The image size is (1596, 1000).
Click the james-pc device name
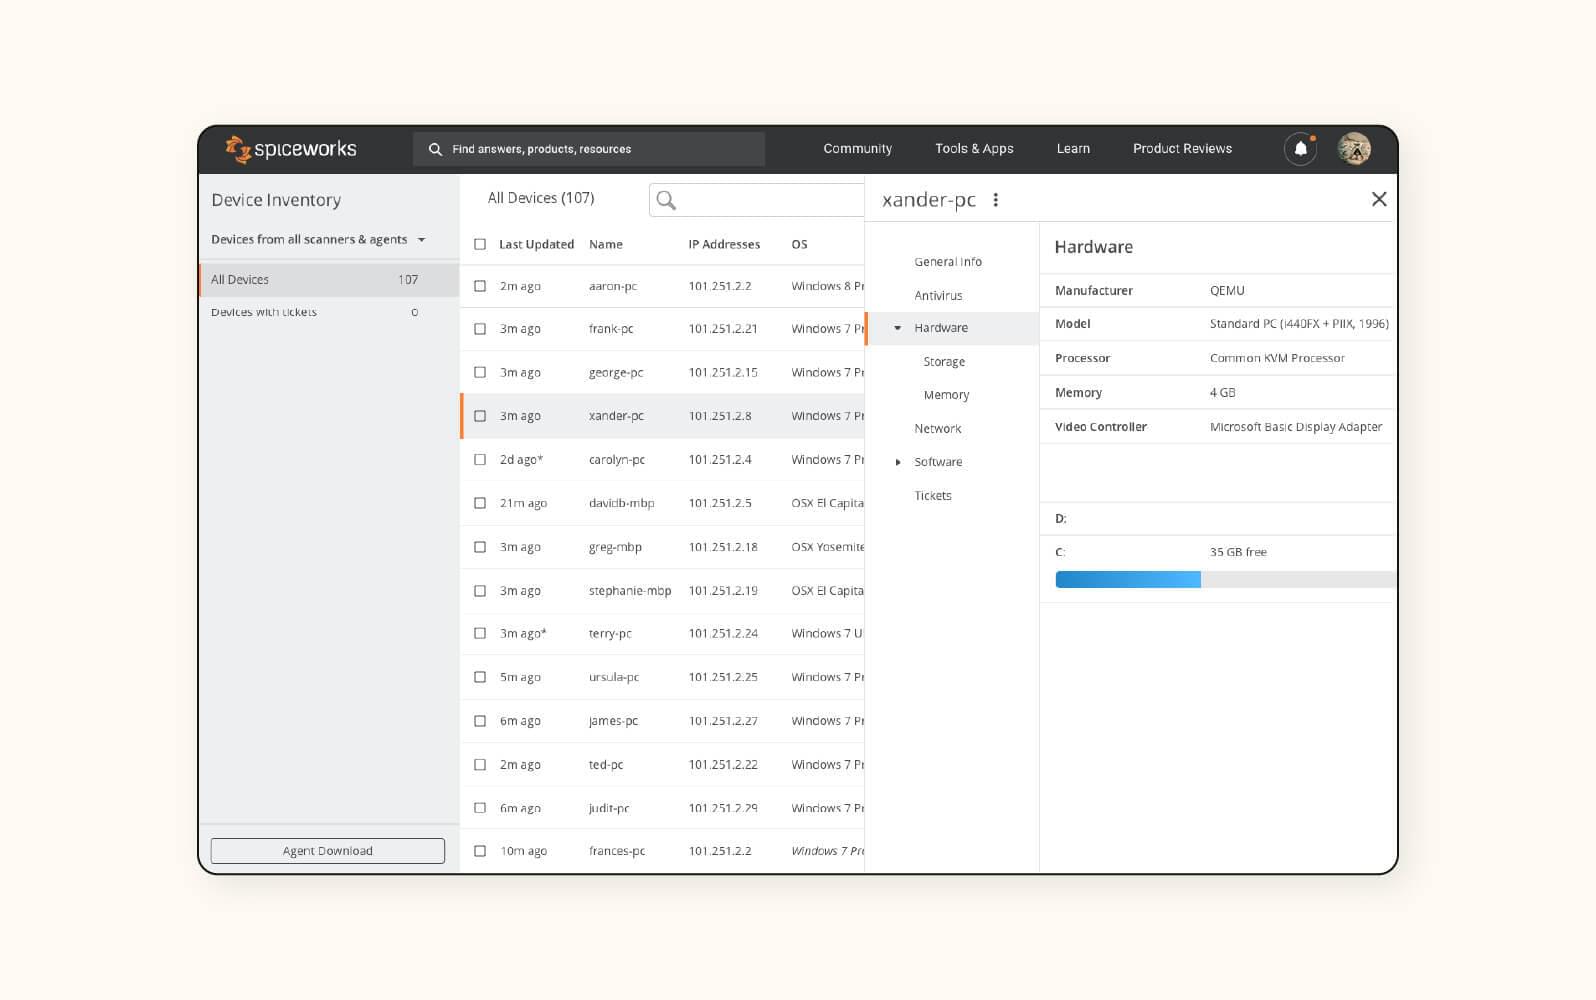613,721
